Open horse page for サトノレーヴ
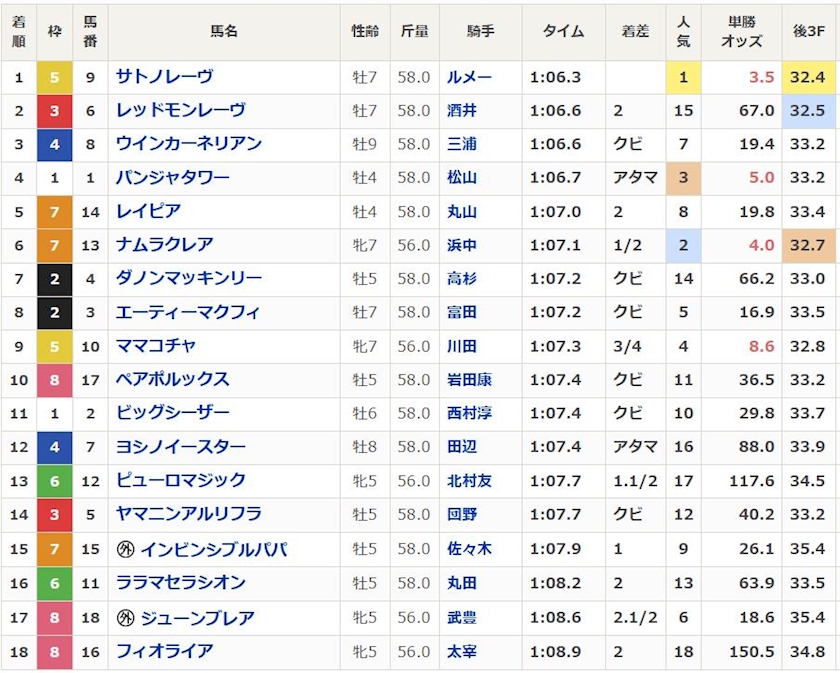This screenshot has height=673, width=840. pyautogui.click(x=164, y=76)
